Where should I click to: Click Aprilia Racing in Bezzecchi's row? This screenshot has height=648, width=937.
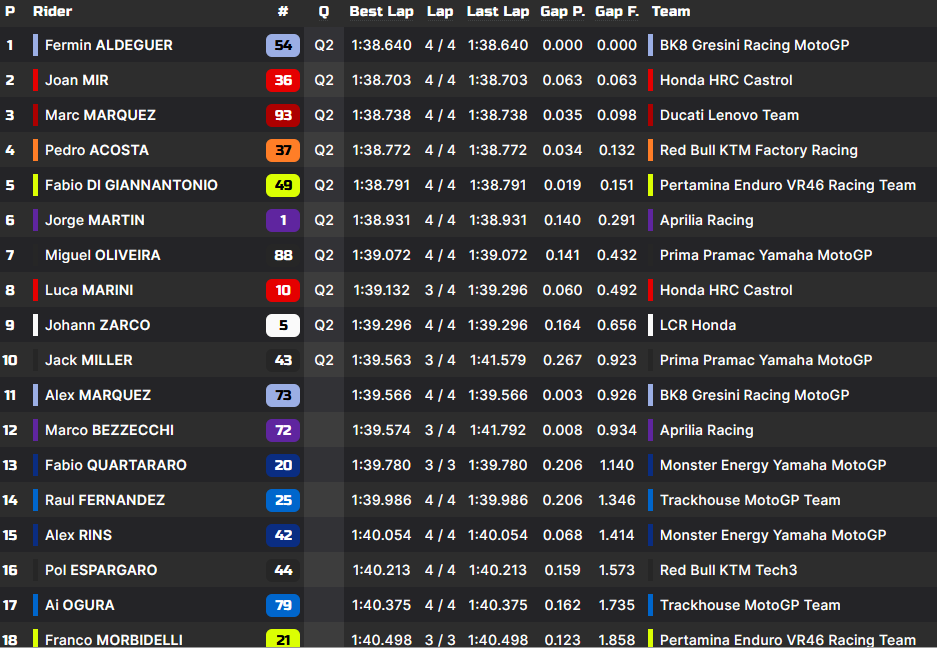click(x=706, y=430)
